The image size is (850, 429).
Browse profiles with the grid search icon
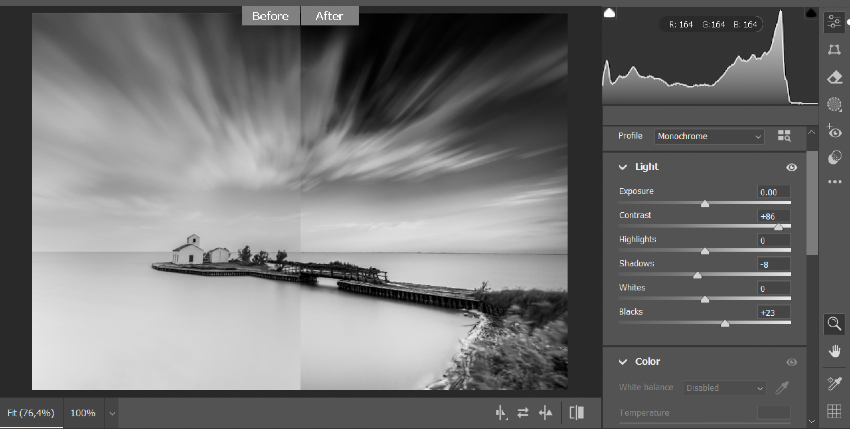click(x=784, y=136)
